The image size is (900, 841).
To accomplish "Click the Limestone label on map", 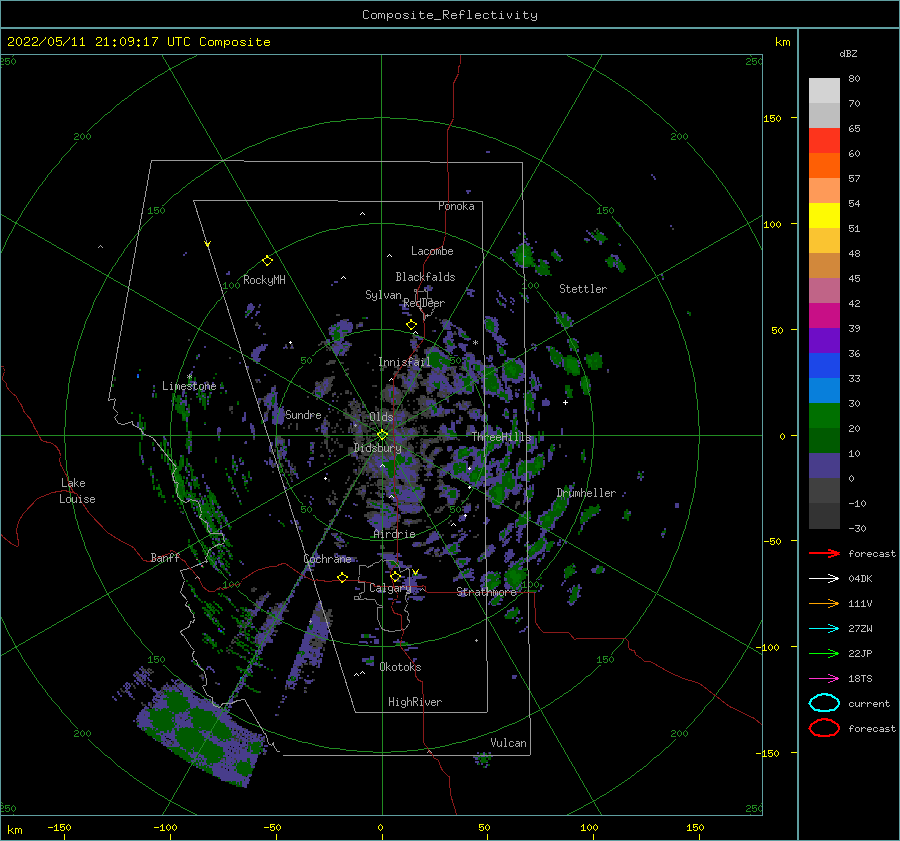I will (189, 386).
